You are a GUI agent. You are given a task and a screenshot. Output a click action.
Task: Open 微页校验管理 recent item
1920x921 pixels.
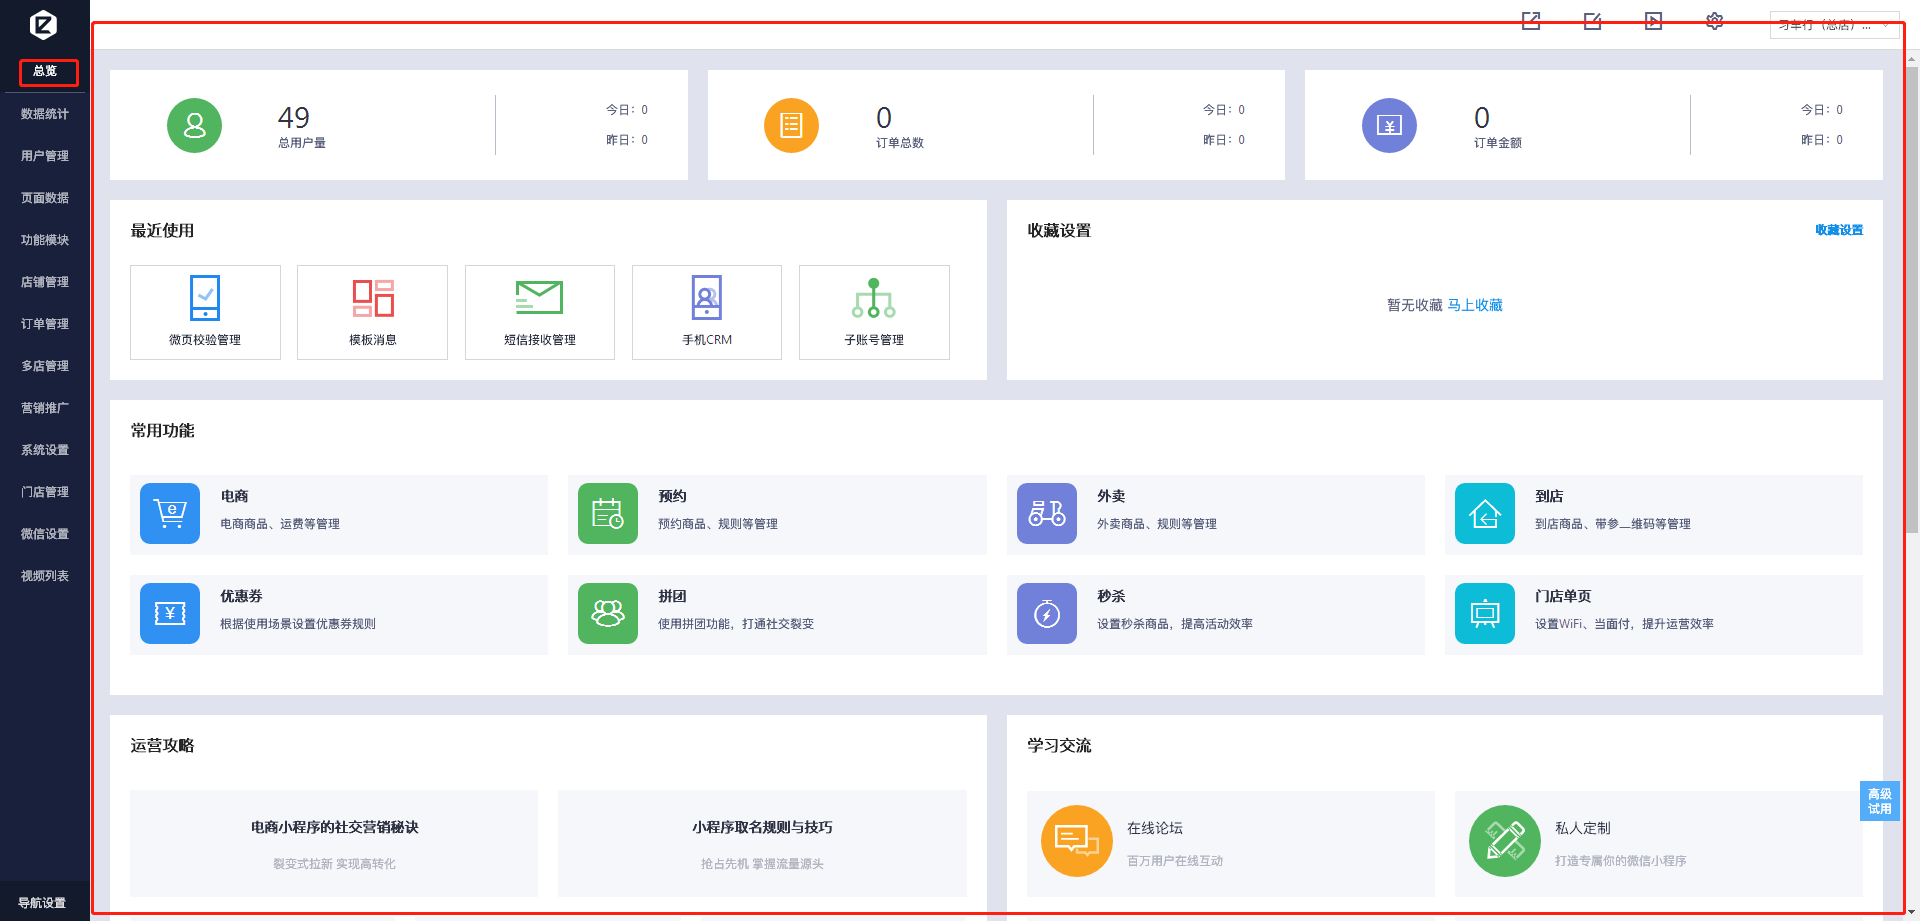coord(205,312)
